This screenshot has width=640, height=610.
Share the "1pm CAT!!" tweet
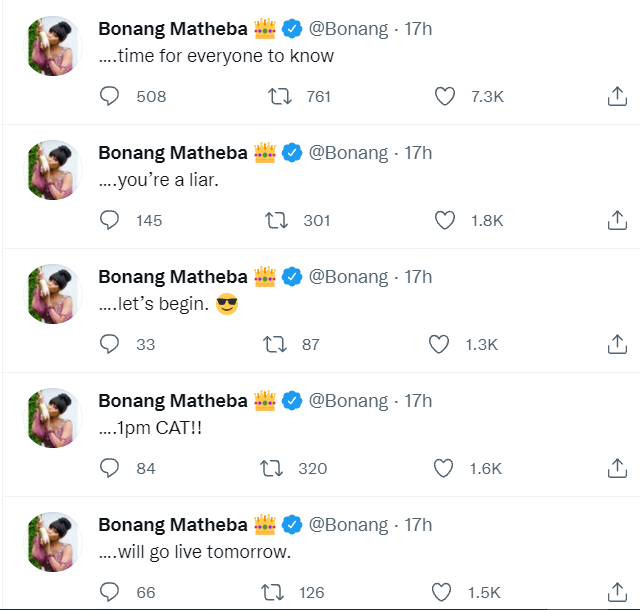coord(617,468)
